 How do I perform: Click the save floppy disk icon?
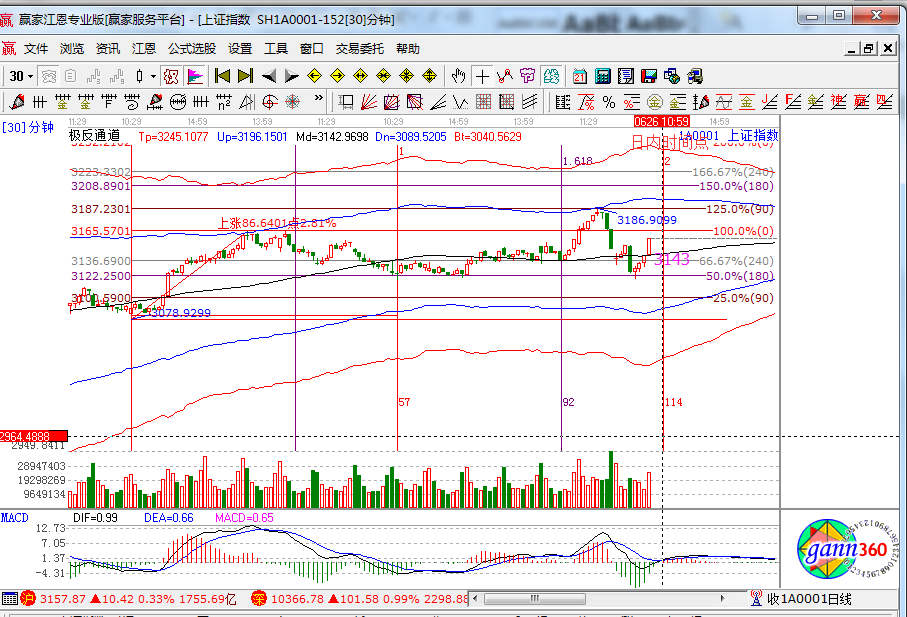click(649, 76)
